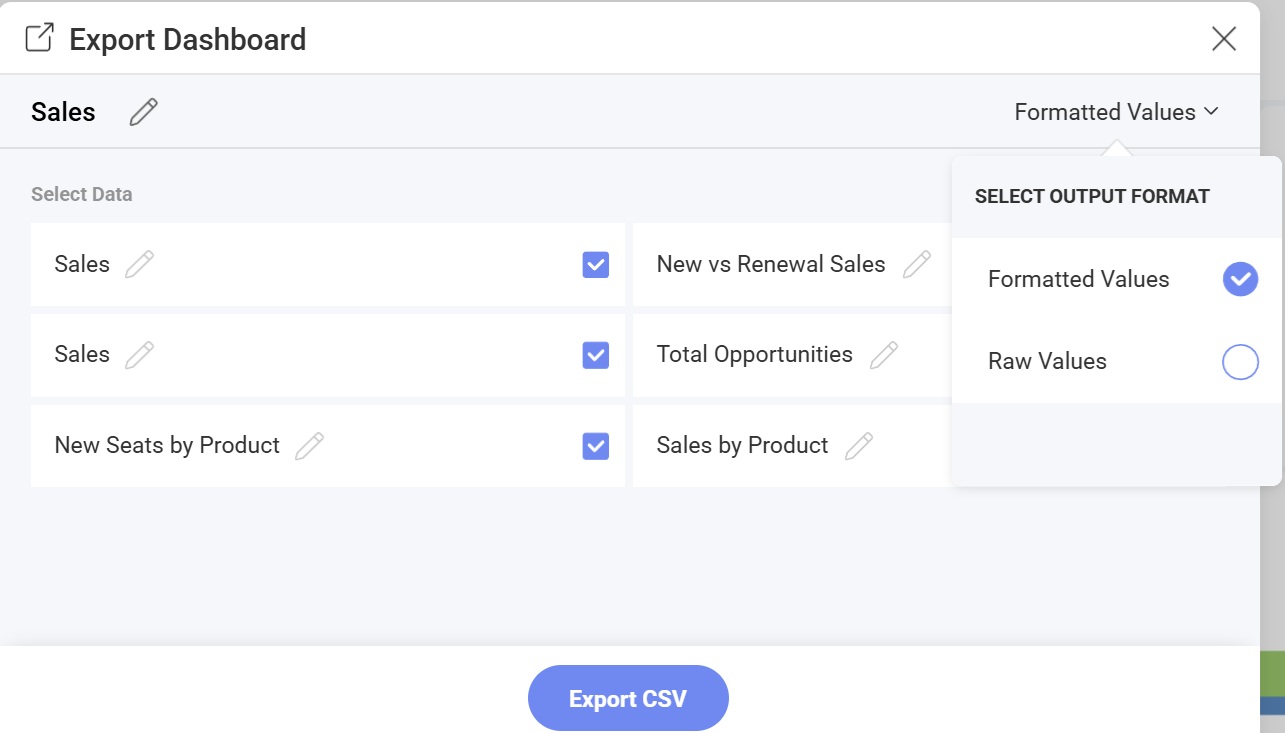Rename New vs Renewal Sales via its pencil icon
Viewport: 1285px width, 733px height.
(916, 265)
